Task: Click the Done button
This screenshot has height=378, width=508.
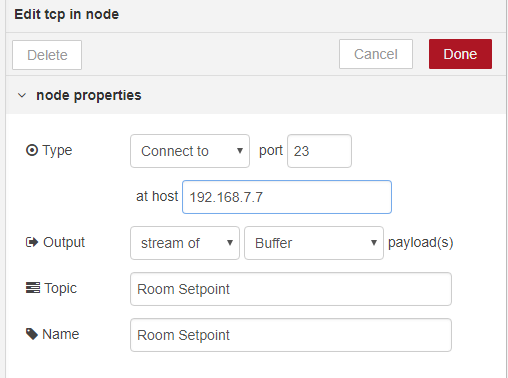Action: coord(460,54)
